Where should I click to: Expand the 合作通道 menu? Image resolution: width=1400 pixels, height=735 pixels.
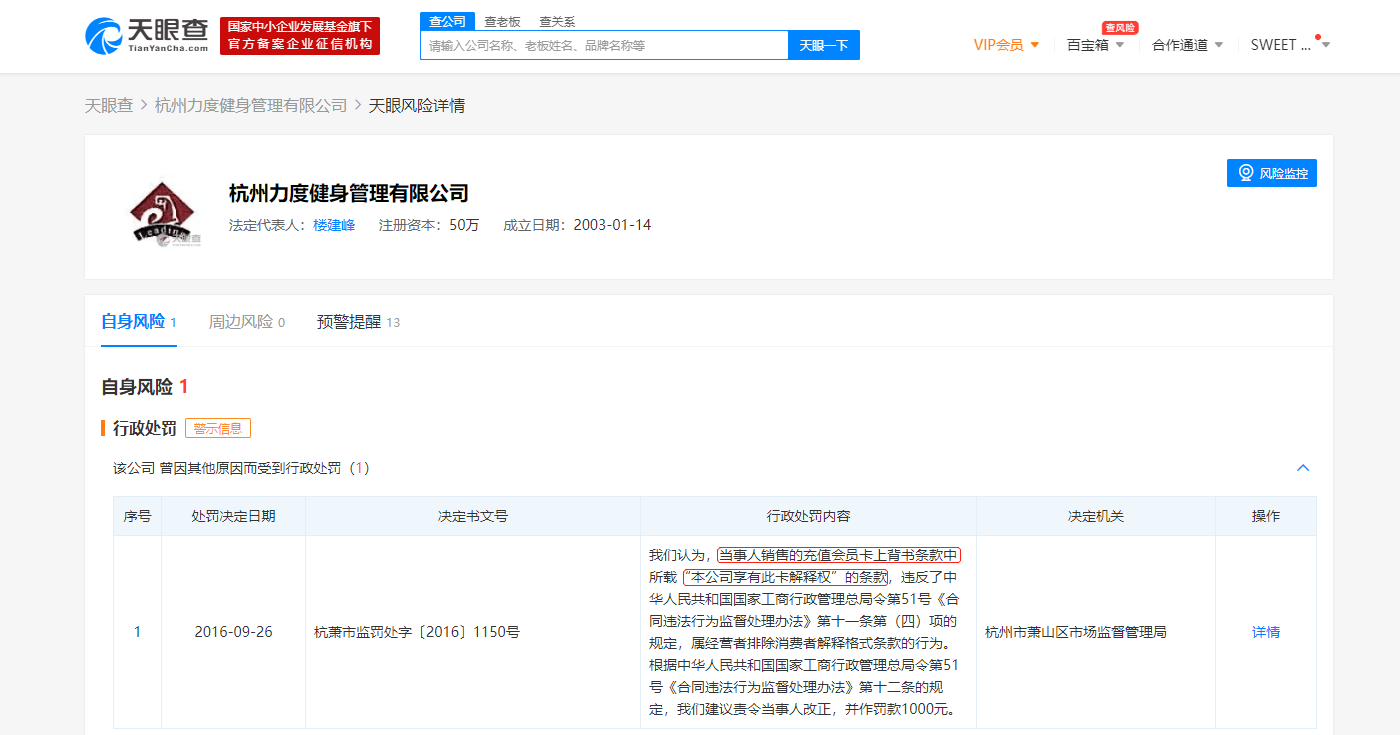(x=1188, y=45)
